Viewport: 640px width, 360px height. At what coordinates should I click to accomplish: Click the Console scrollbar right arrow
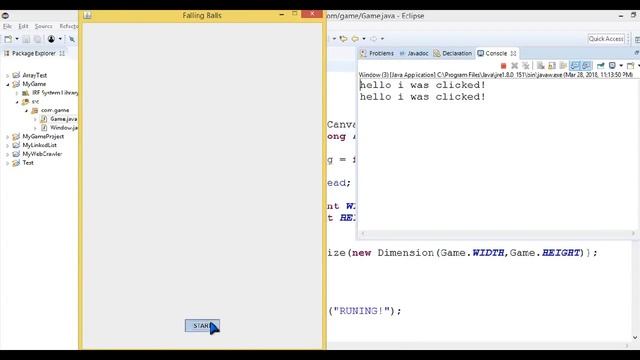(x=633, y=233)
